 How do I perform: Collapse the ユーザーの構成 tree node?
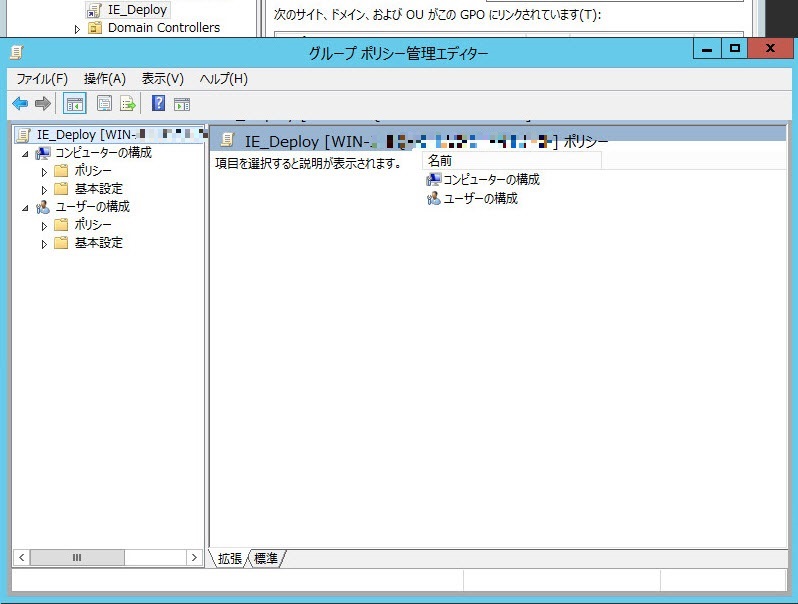(25, 207)
